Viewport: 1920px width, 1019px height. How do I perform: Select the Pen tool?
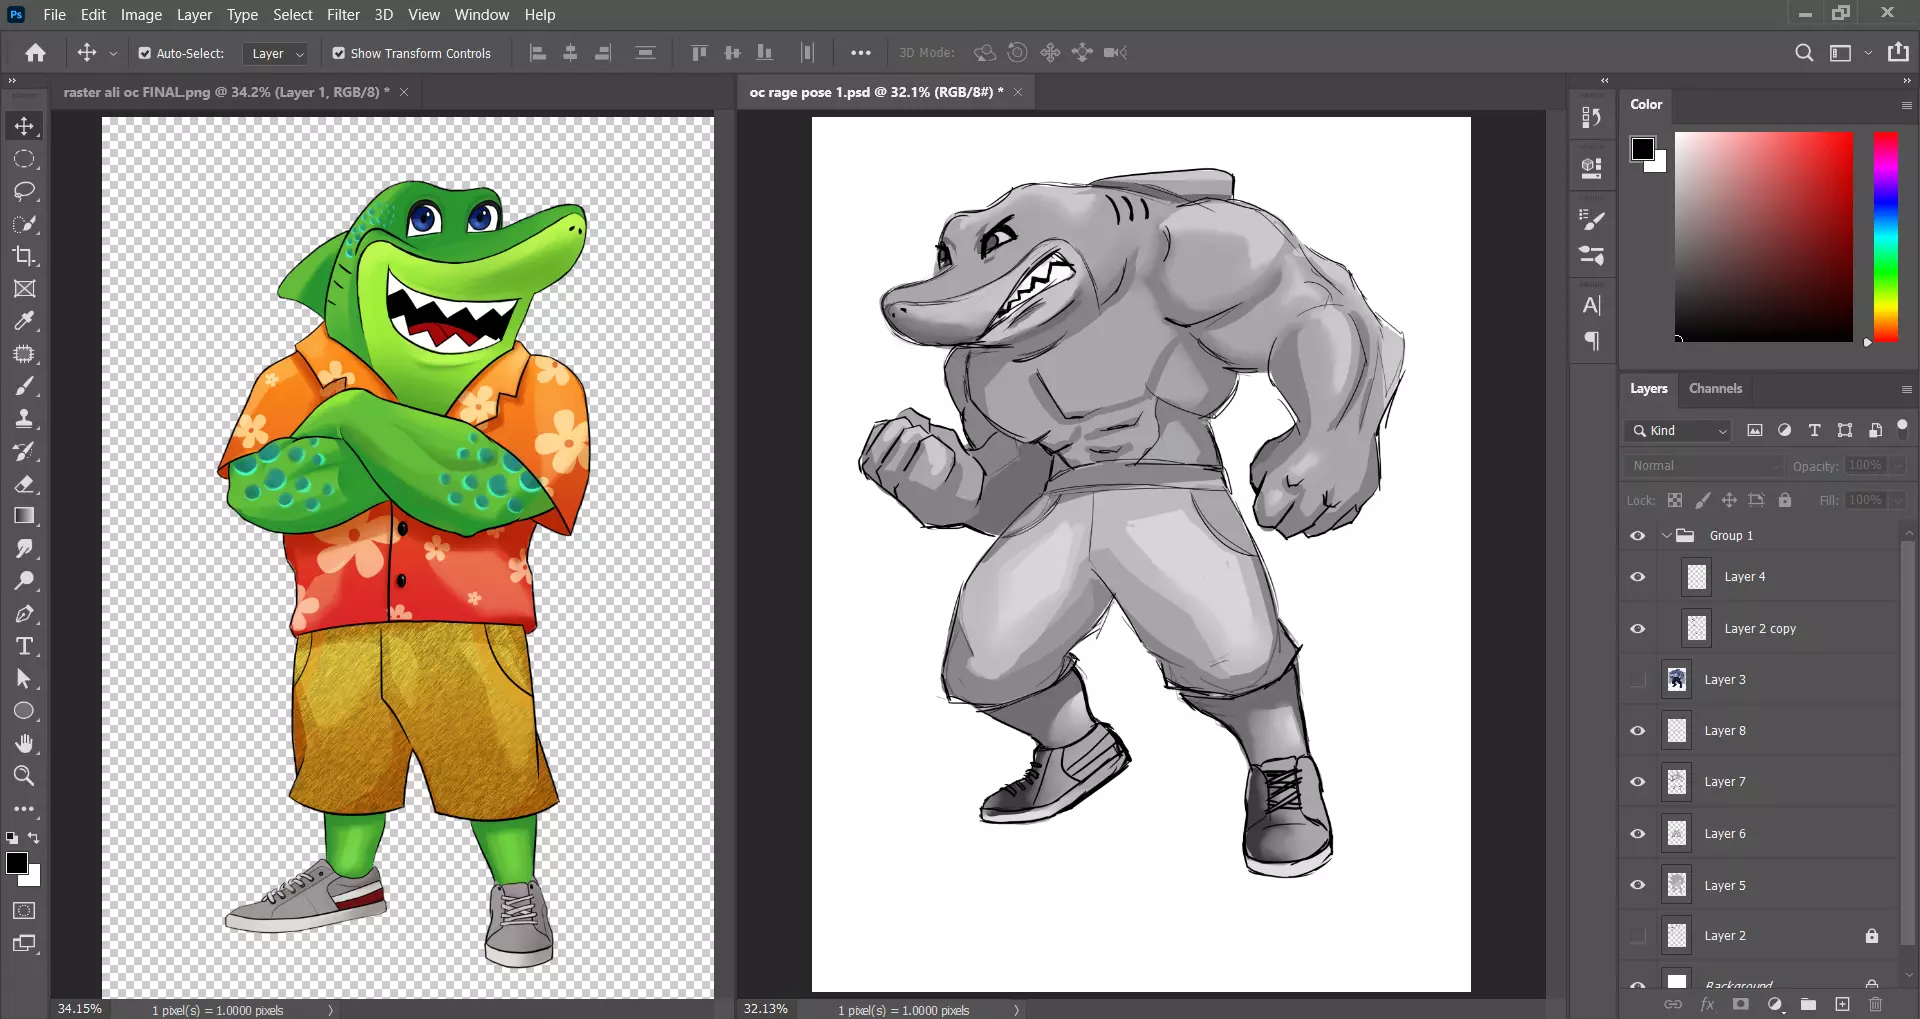25,614
